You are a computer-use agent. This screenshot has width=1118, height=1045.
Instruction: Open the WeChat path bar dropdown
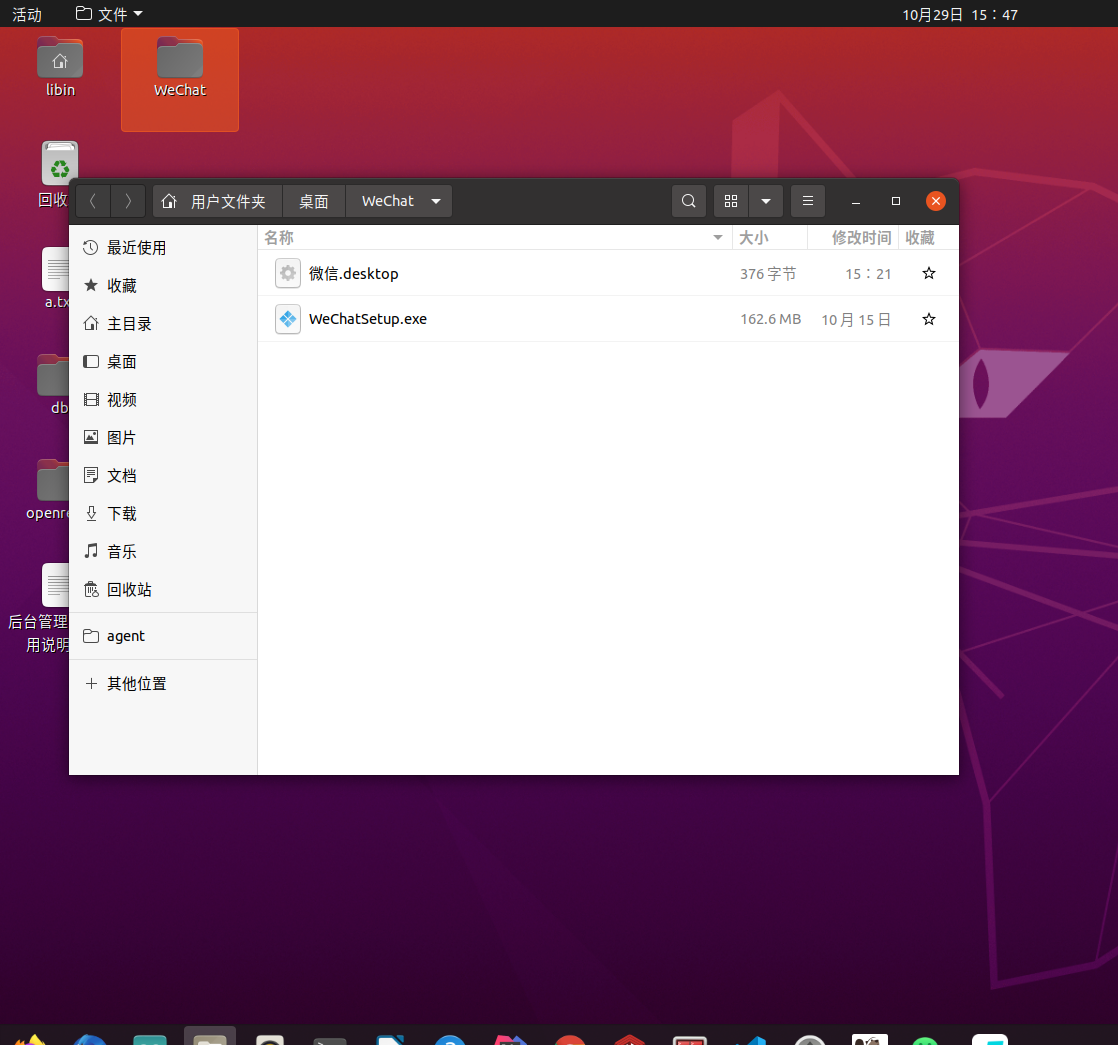point(436,201)
